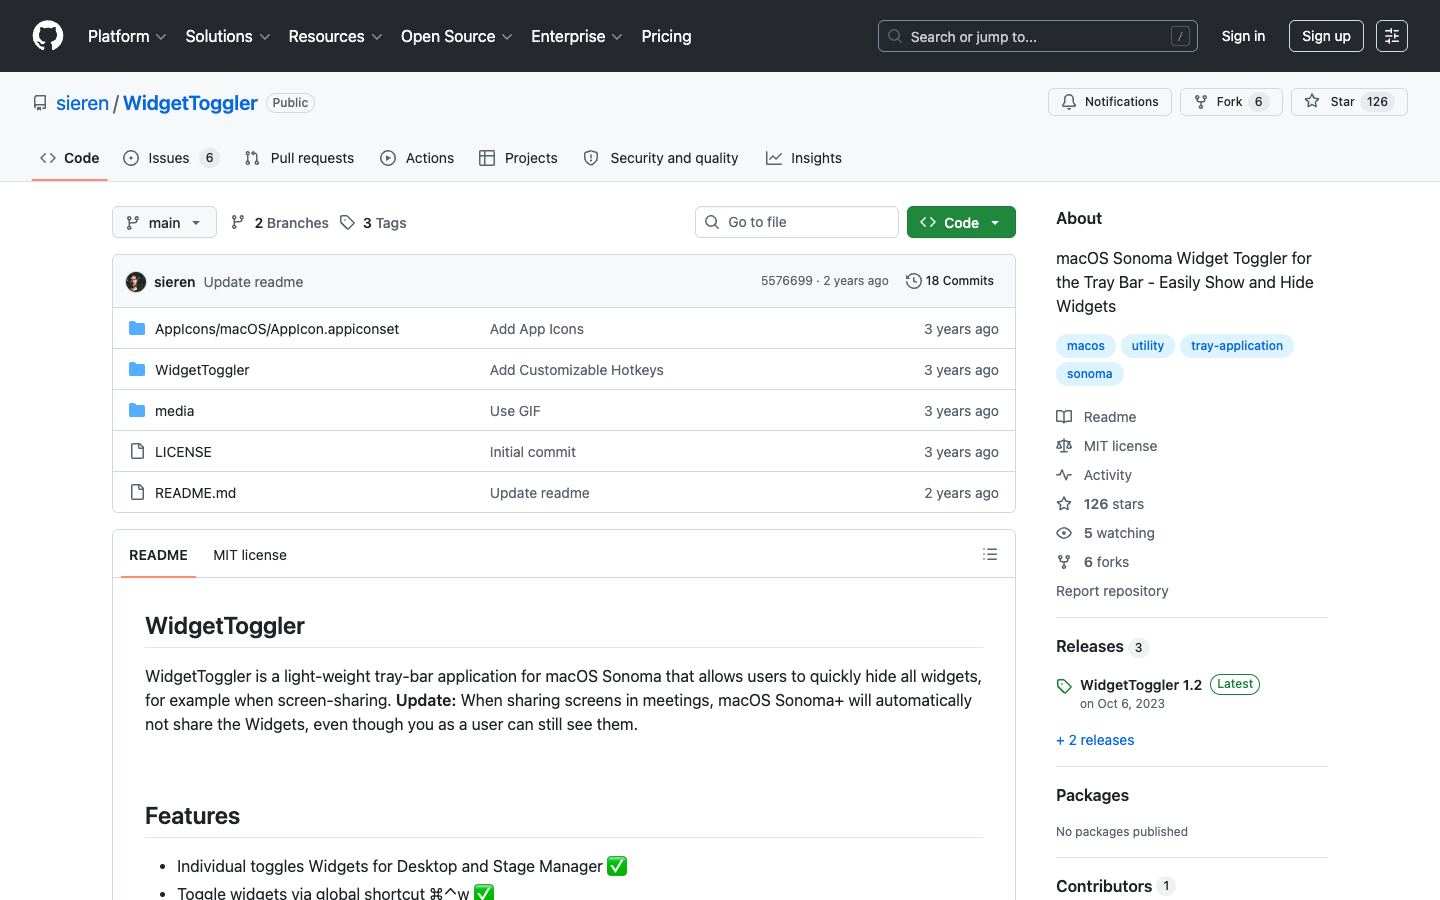Select the README tab above the file content

coord(158,555)
